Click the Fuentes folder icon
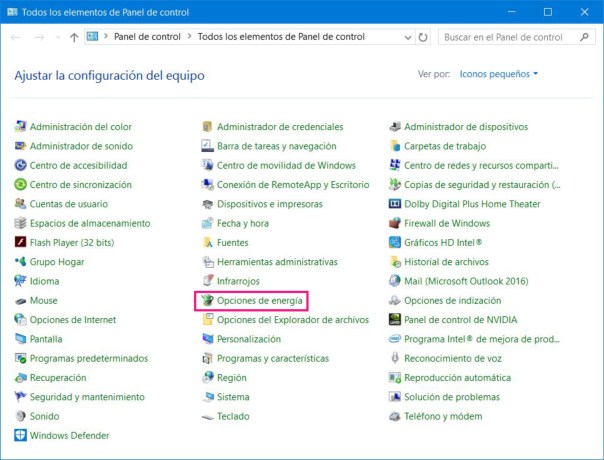This screenshot has height=460, width=604. [207, 242]
